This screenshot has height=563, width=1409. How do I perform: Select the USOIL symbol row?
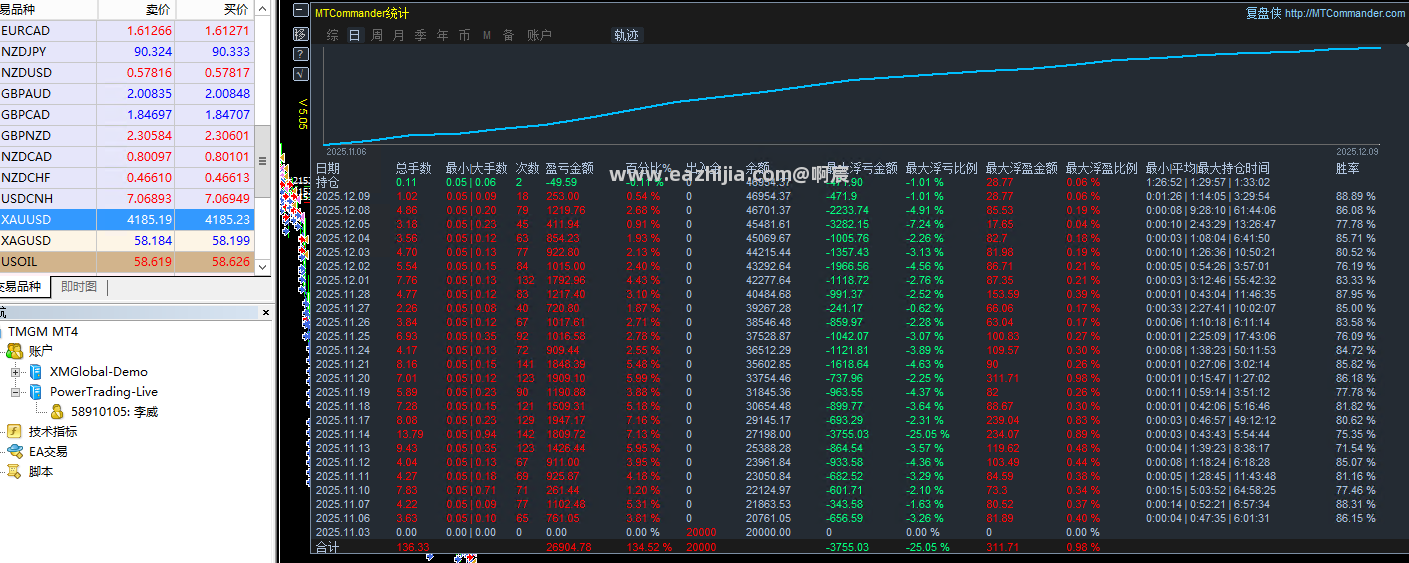tap(127, 261)
